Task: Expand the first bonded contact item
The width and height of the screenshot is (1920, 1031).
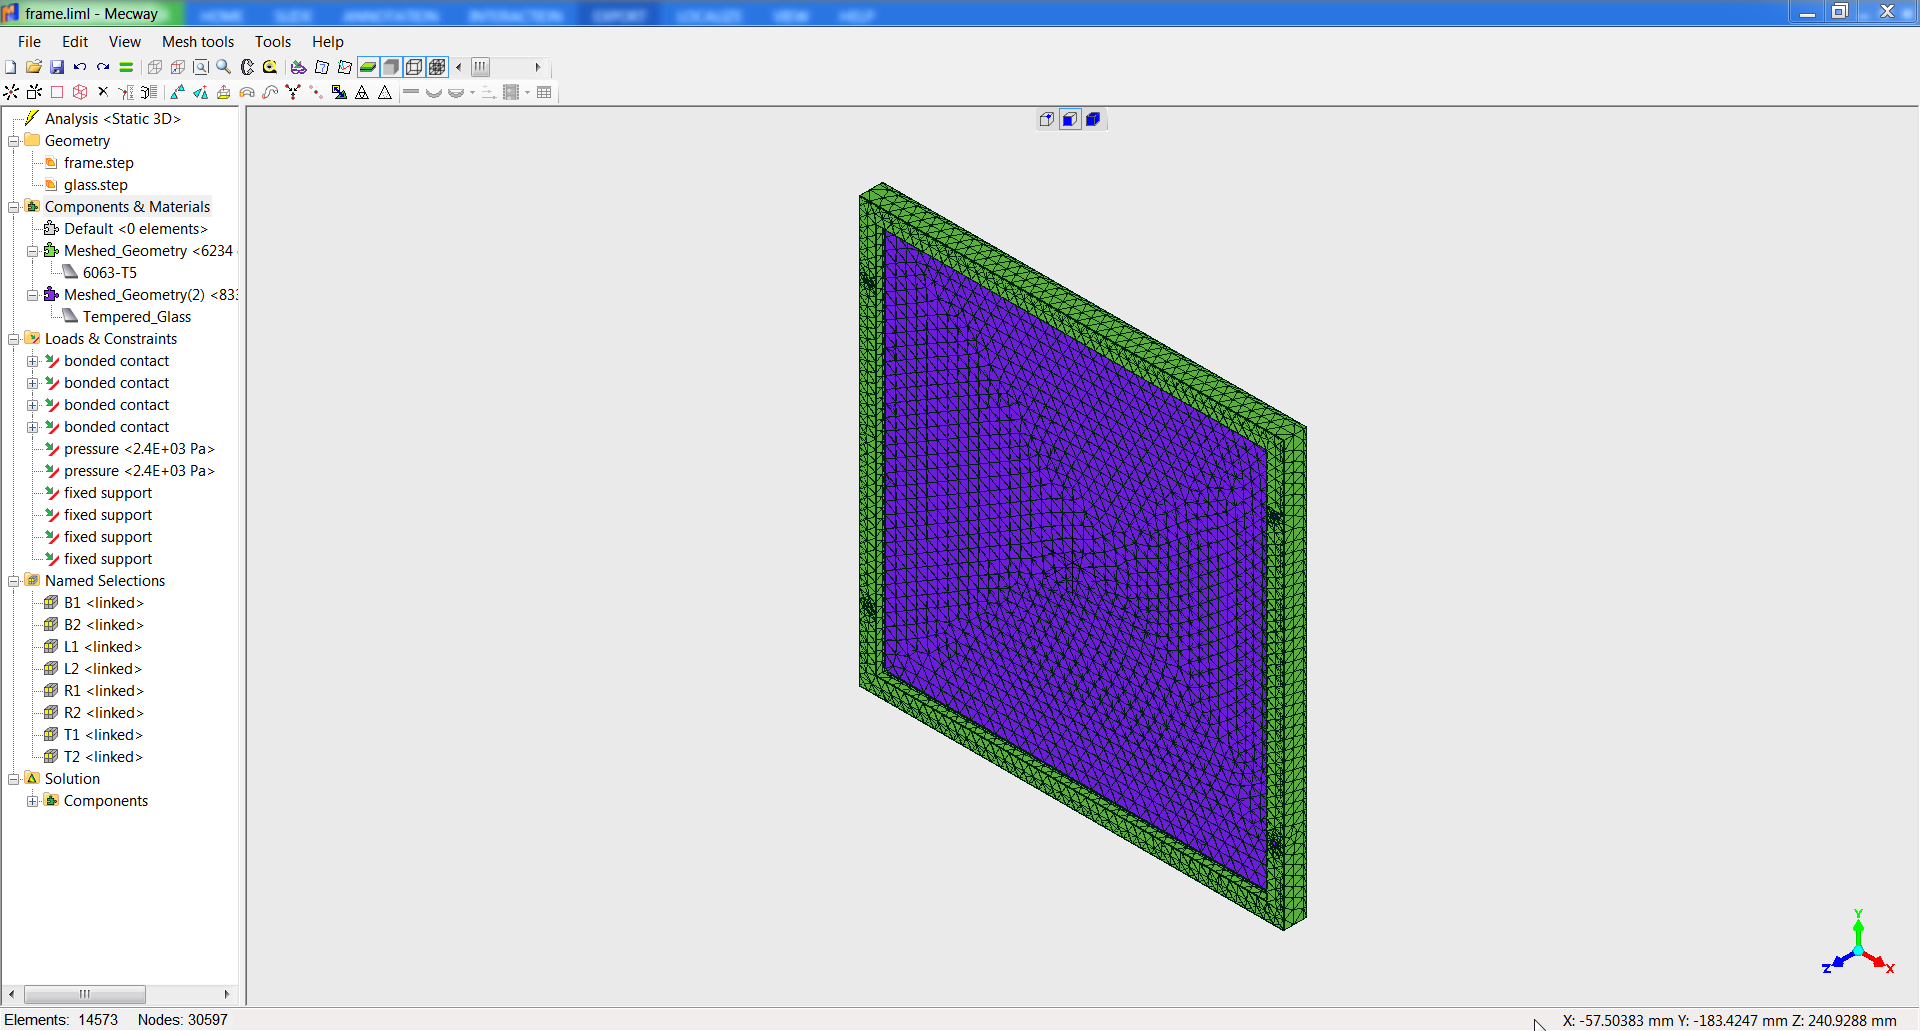Action: pos(33,361)
